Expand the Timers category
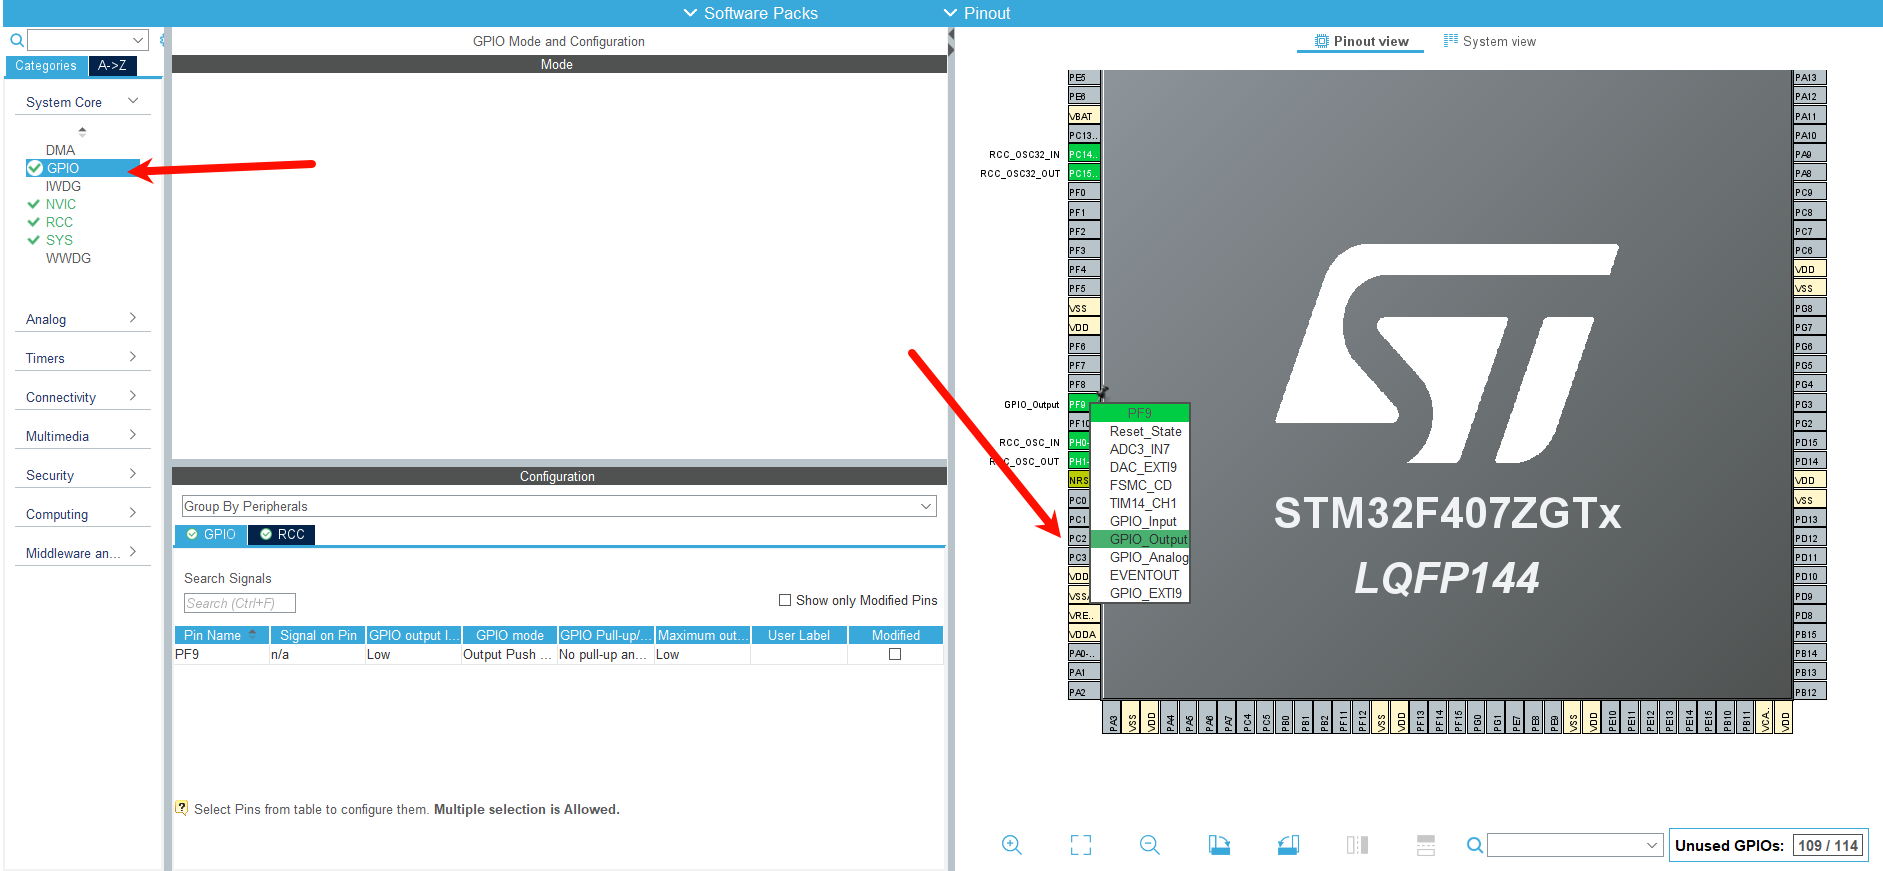The image size is (1883, 871). coord(82,358)
